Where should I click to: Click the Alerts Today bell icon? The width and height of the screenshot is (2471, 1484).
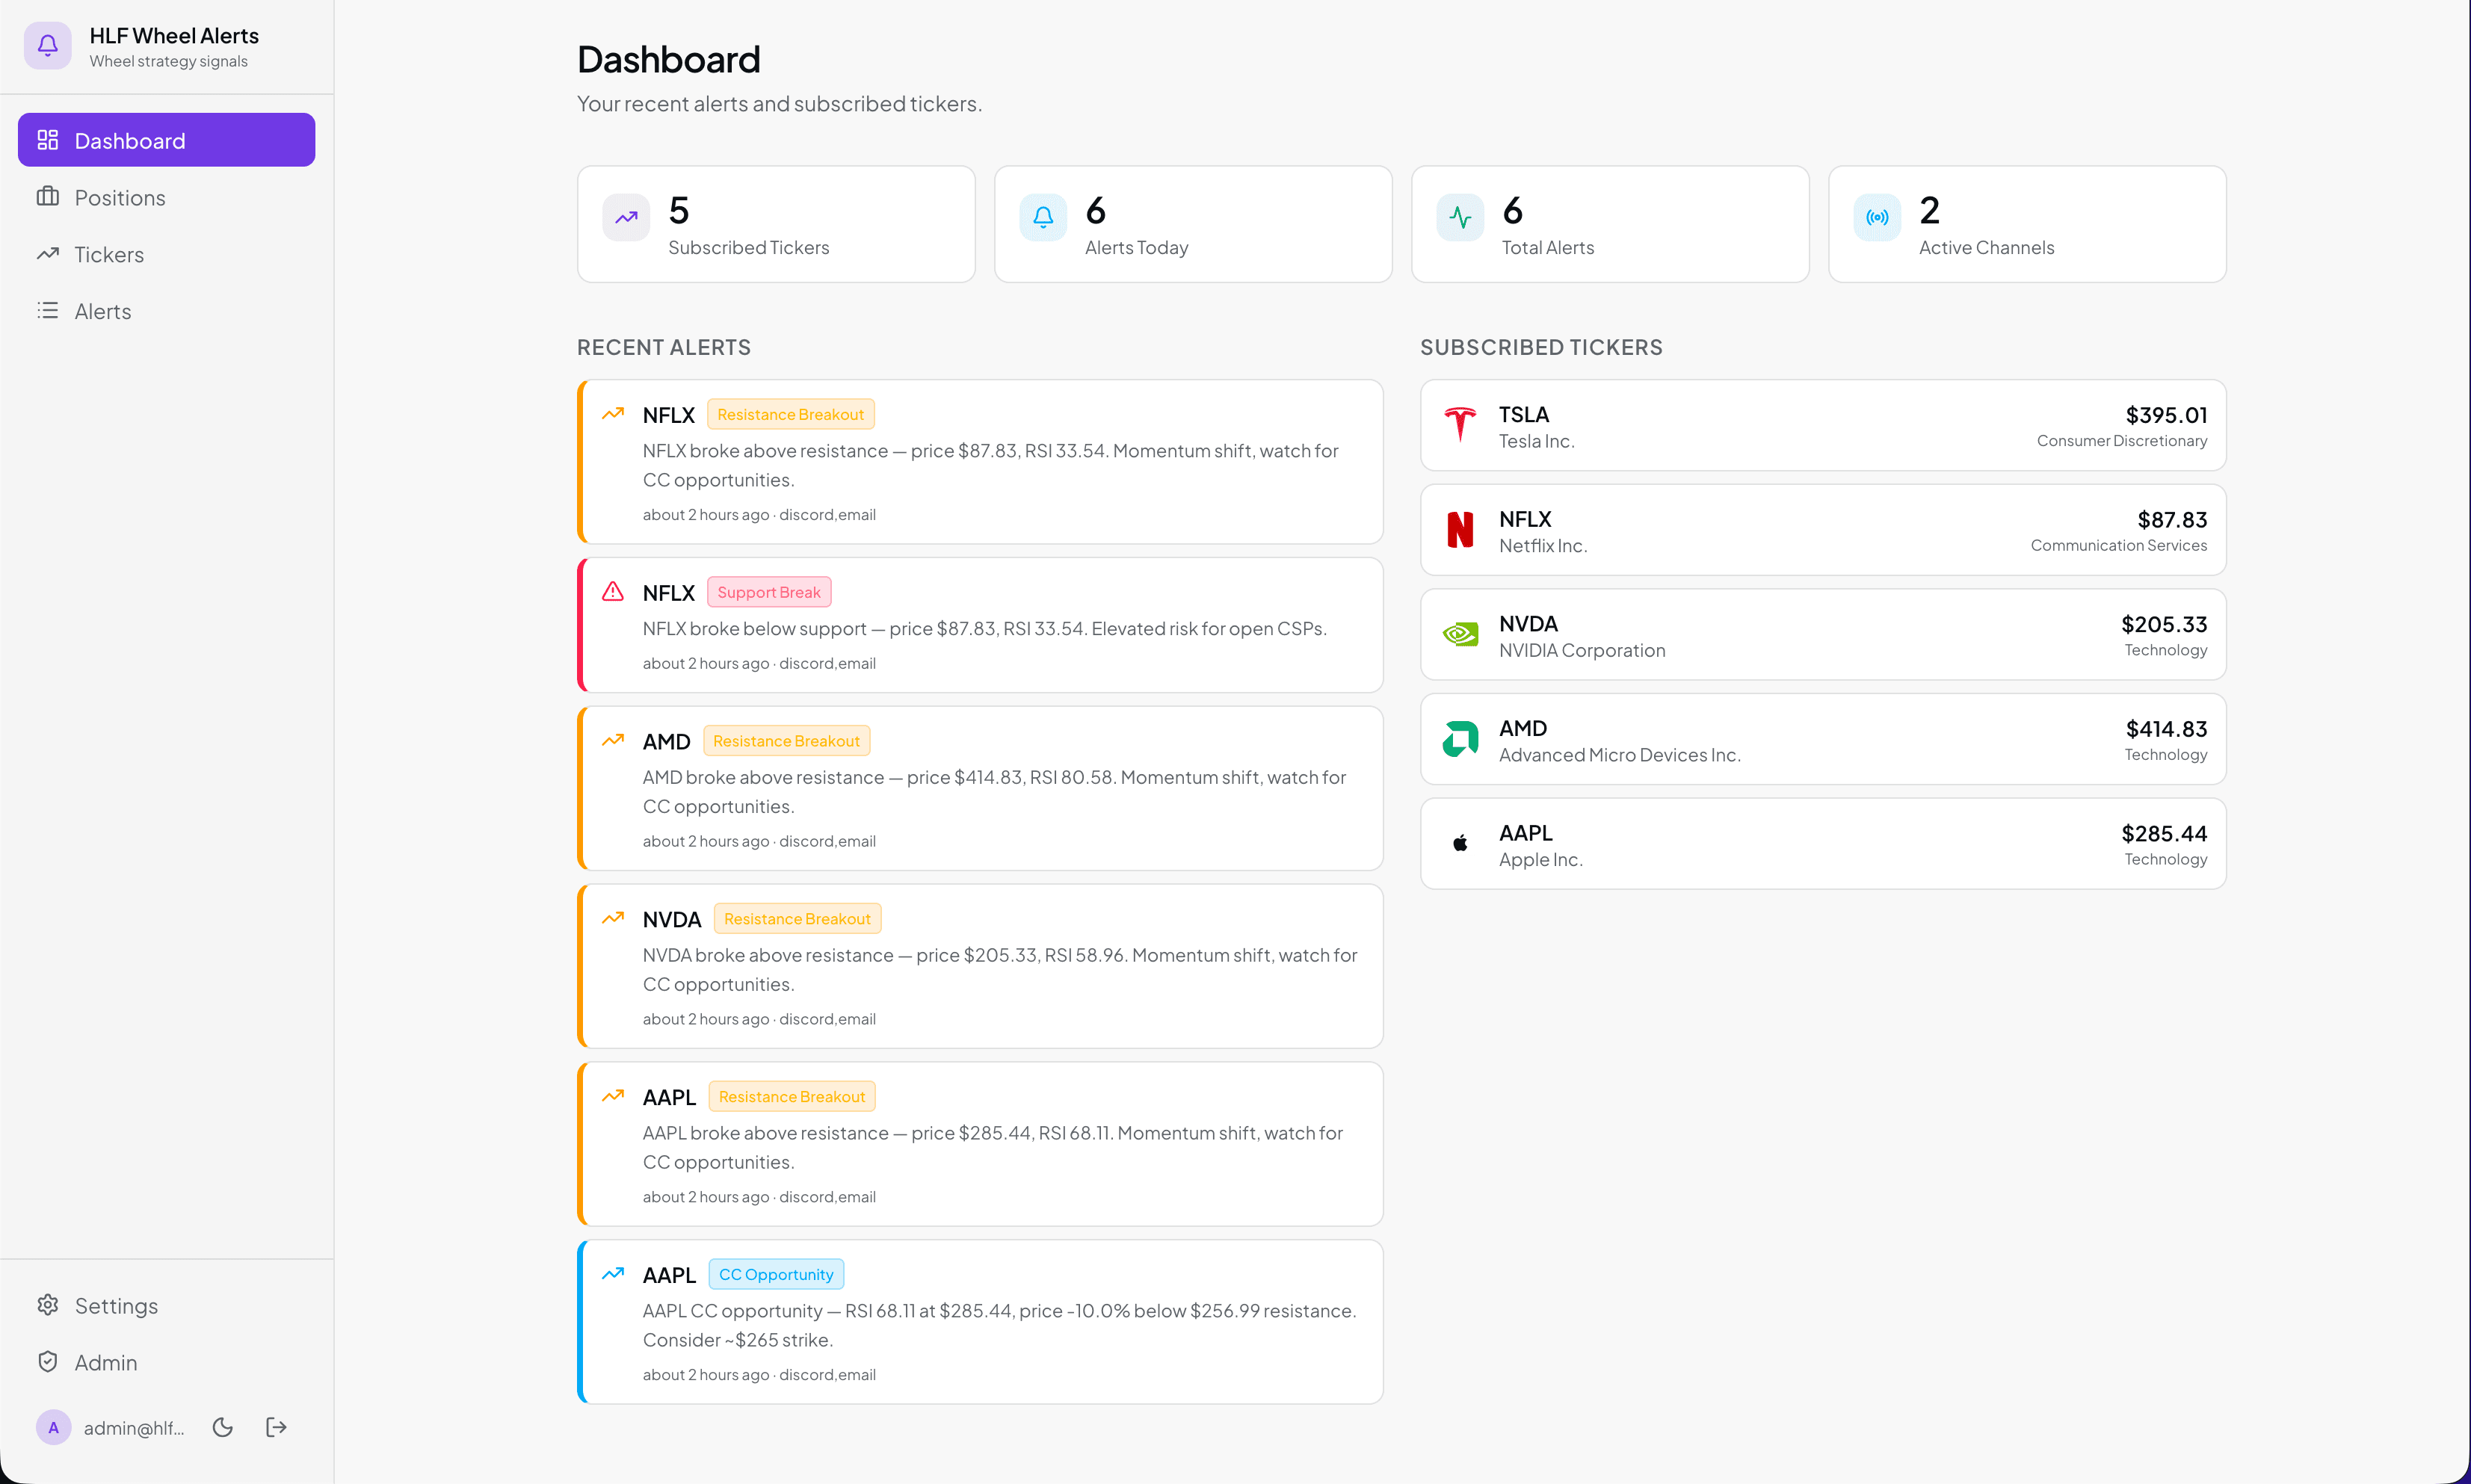point(1043,217)
